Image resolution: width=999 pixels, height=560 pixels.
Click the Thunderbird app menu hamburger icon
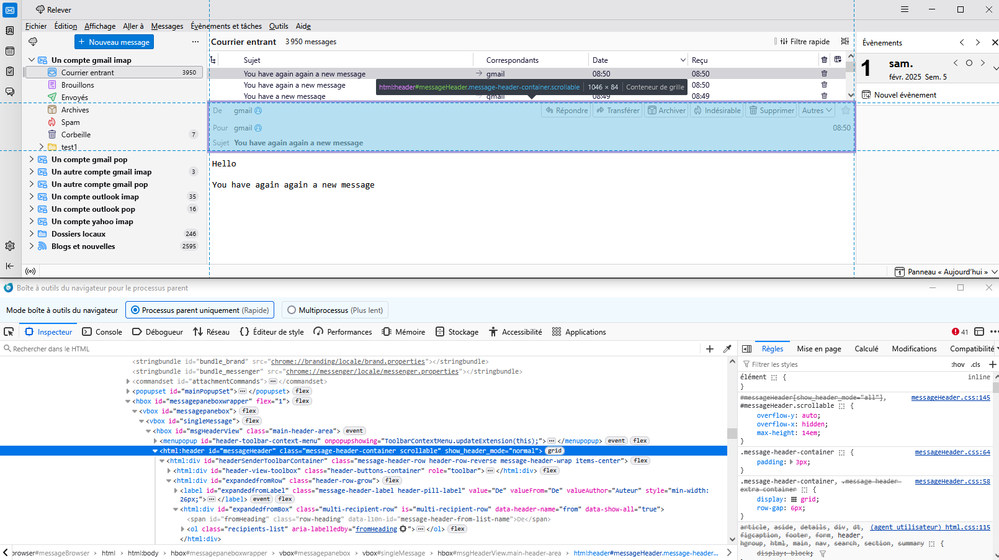coord(904,10)
